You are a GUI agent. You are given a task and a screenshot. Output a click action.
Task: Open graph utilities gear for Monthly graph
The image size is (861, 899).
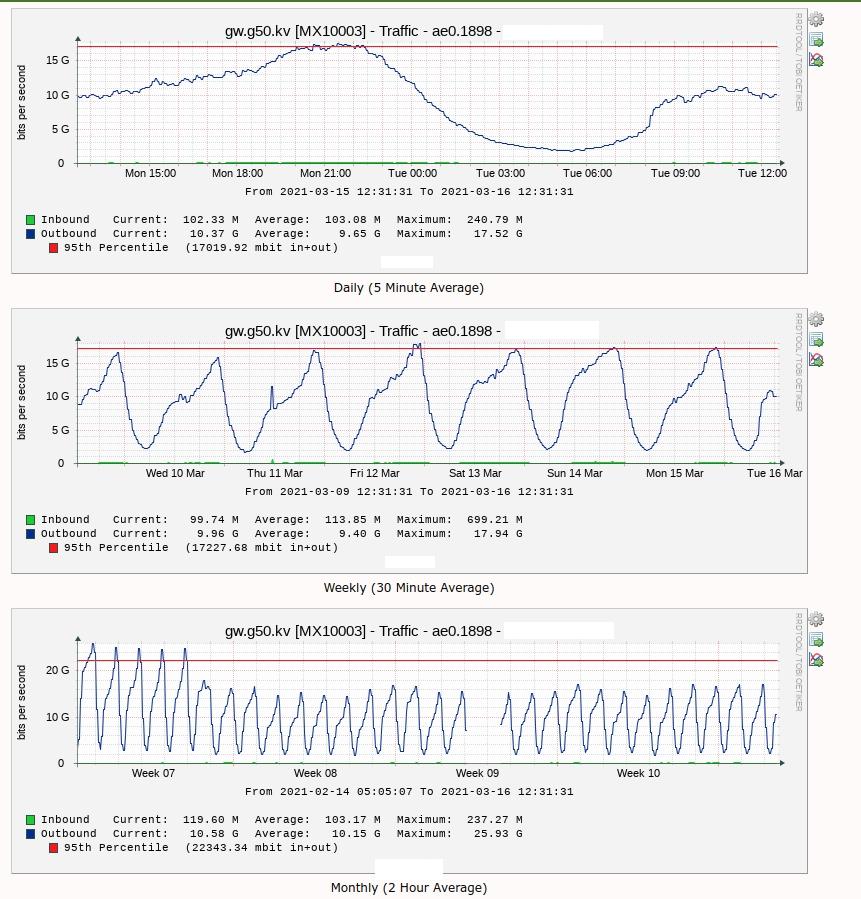(816, 619)
